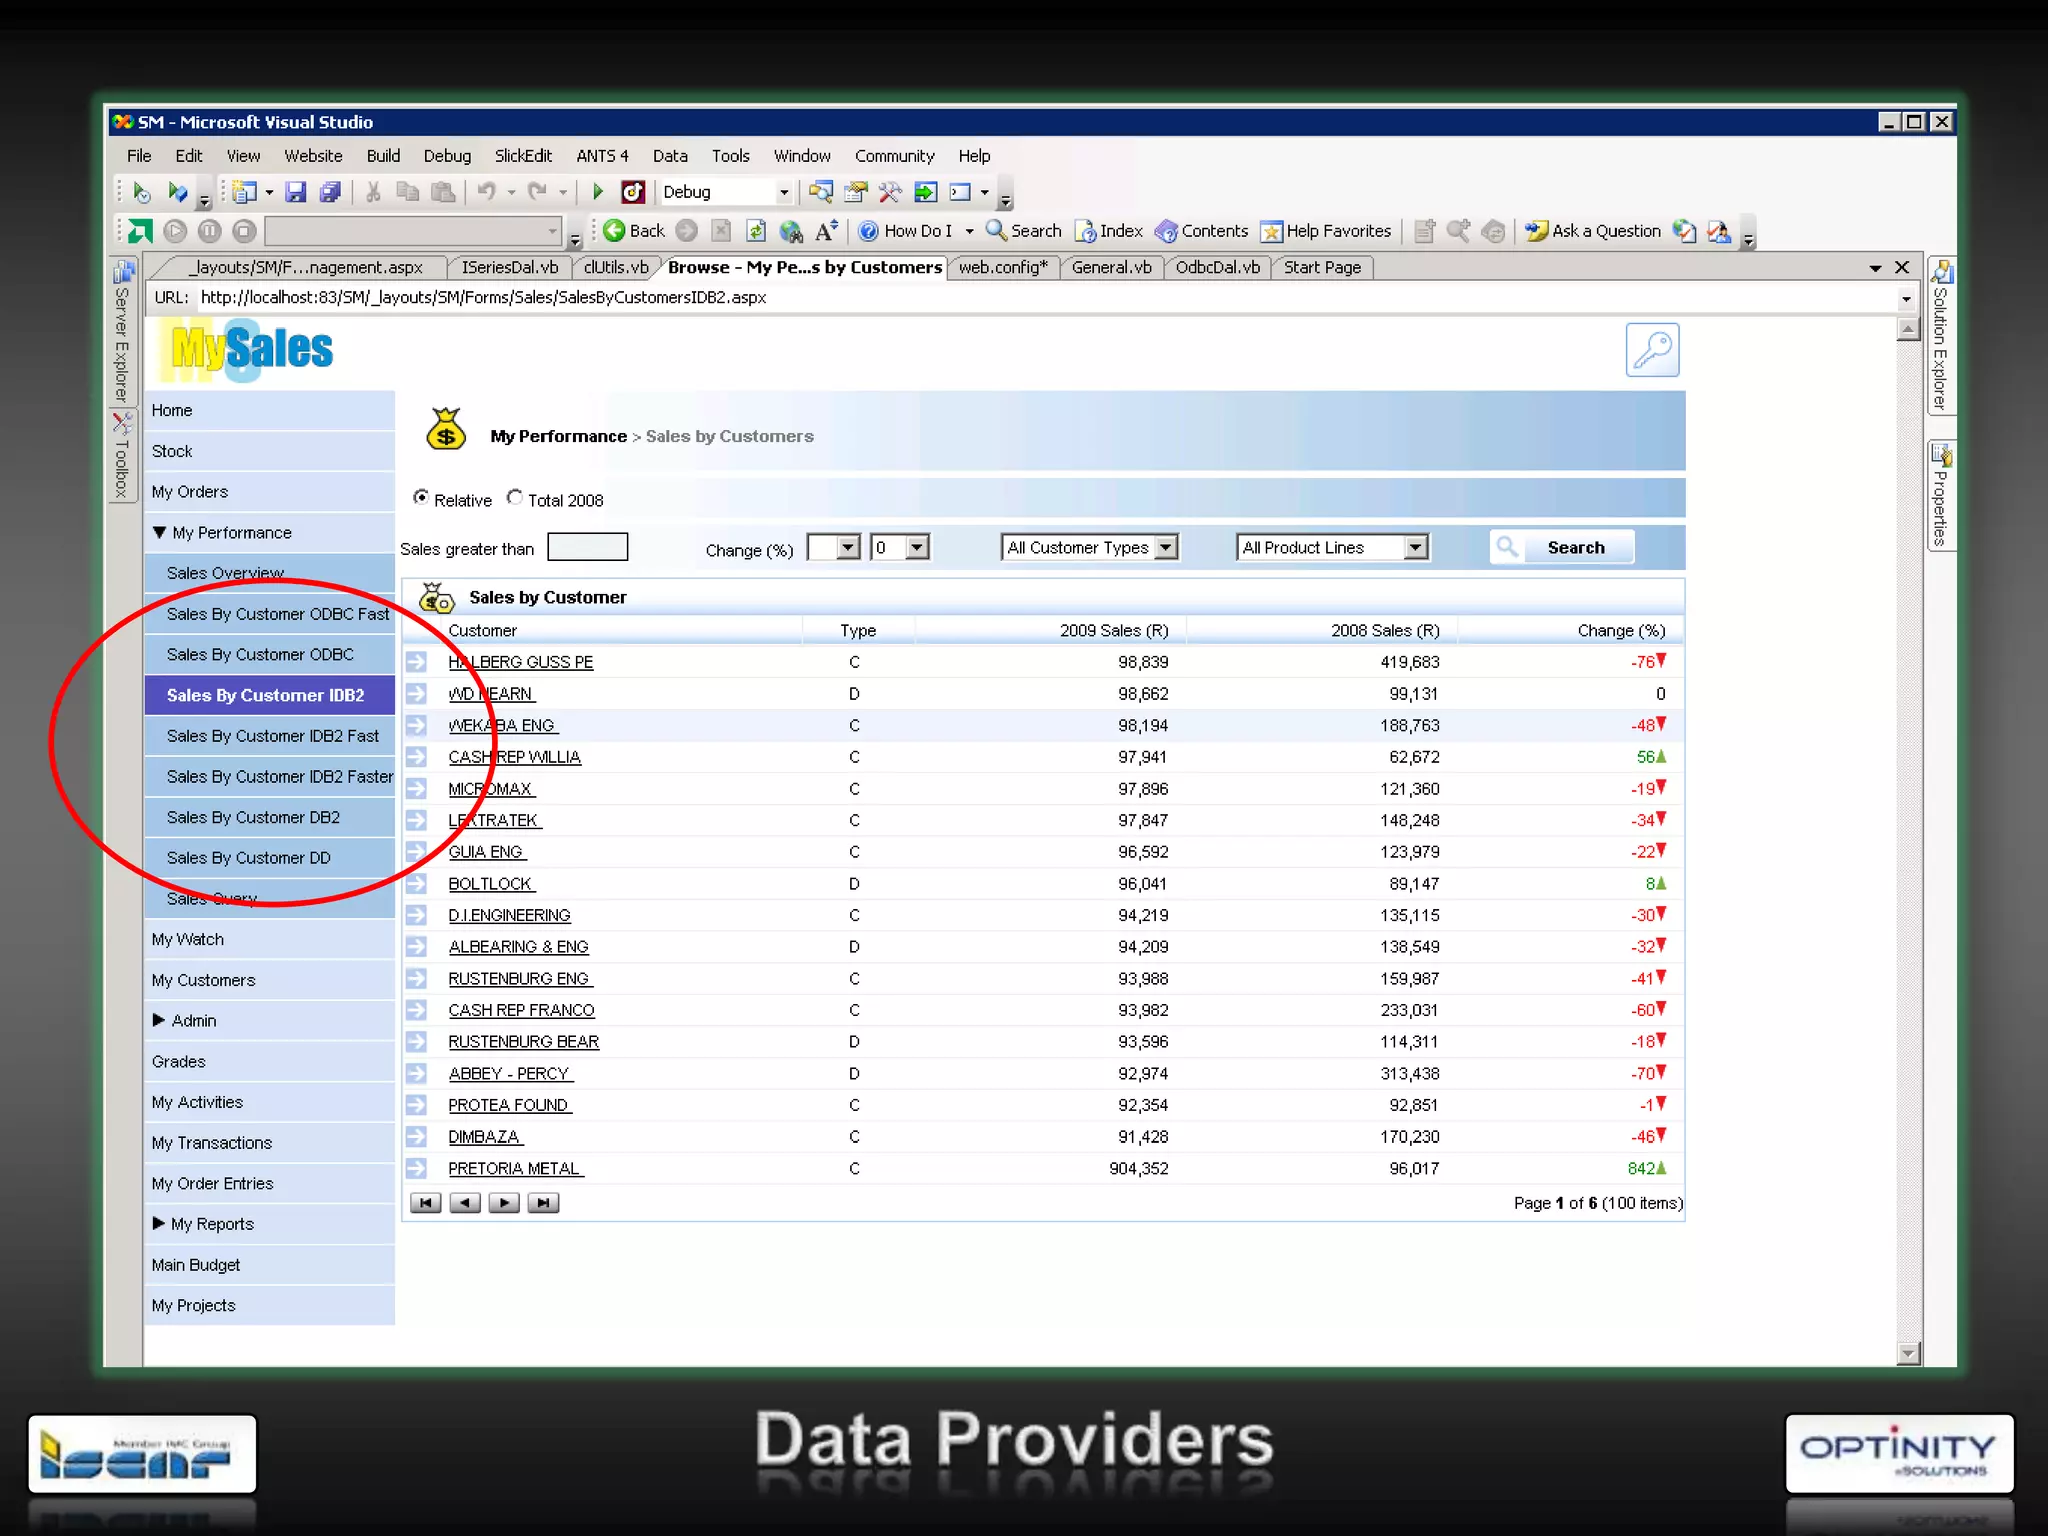
Task: Open All Product Lines dropdown
Action: 1415,547
